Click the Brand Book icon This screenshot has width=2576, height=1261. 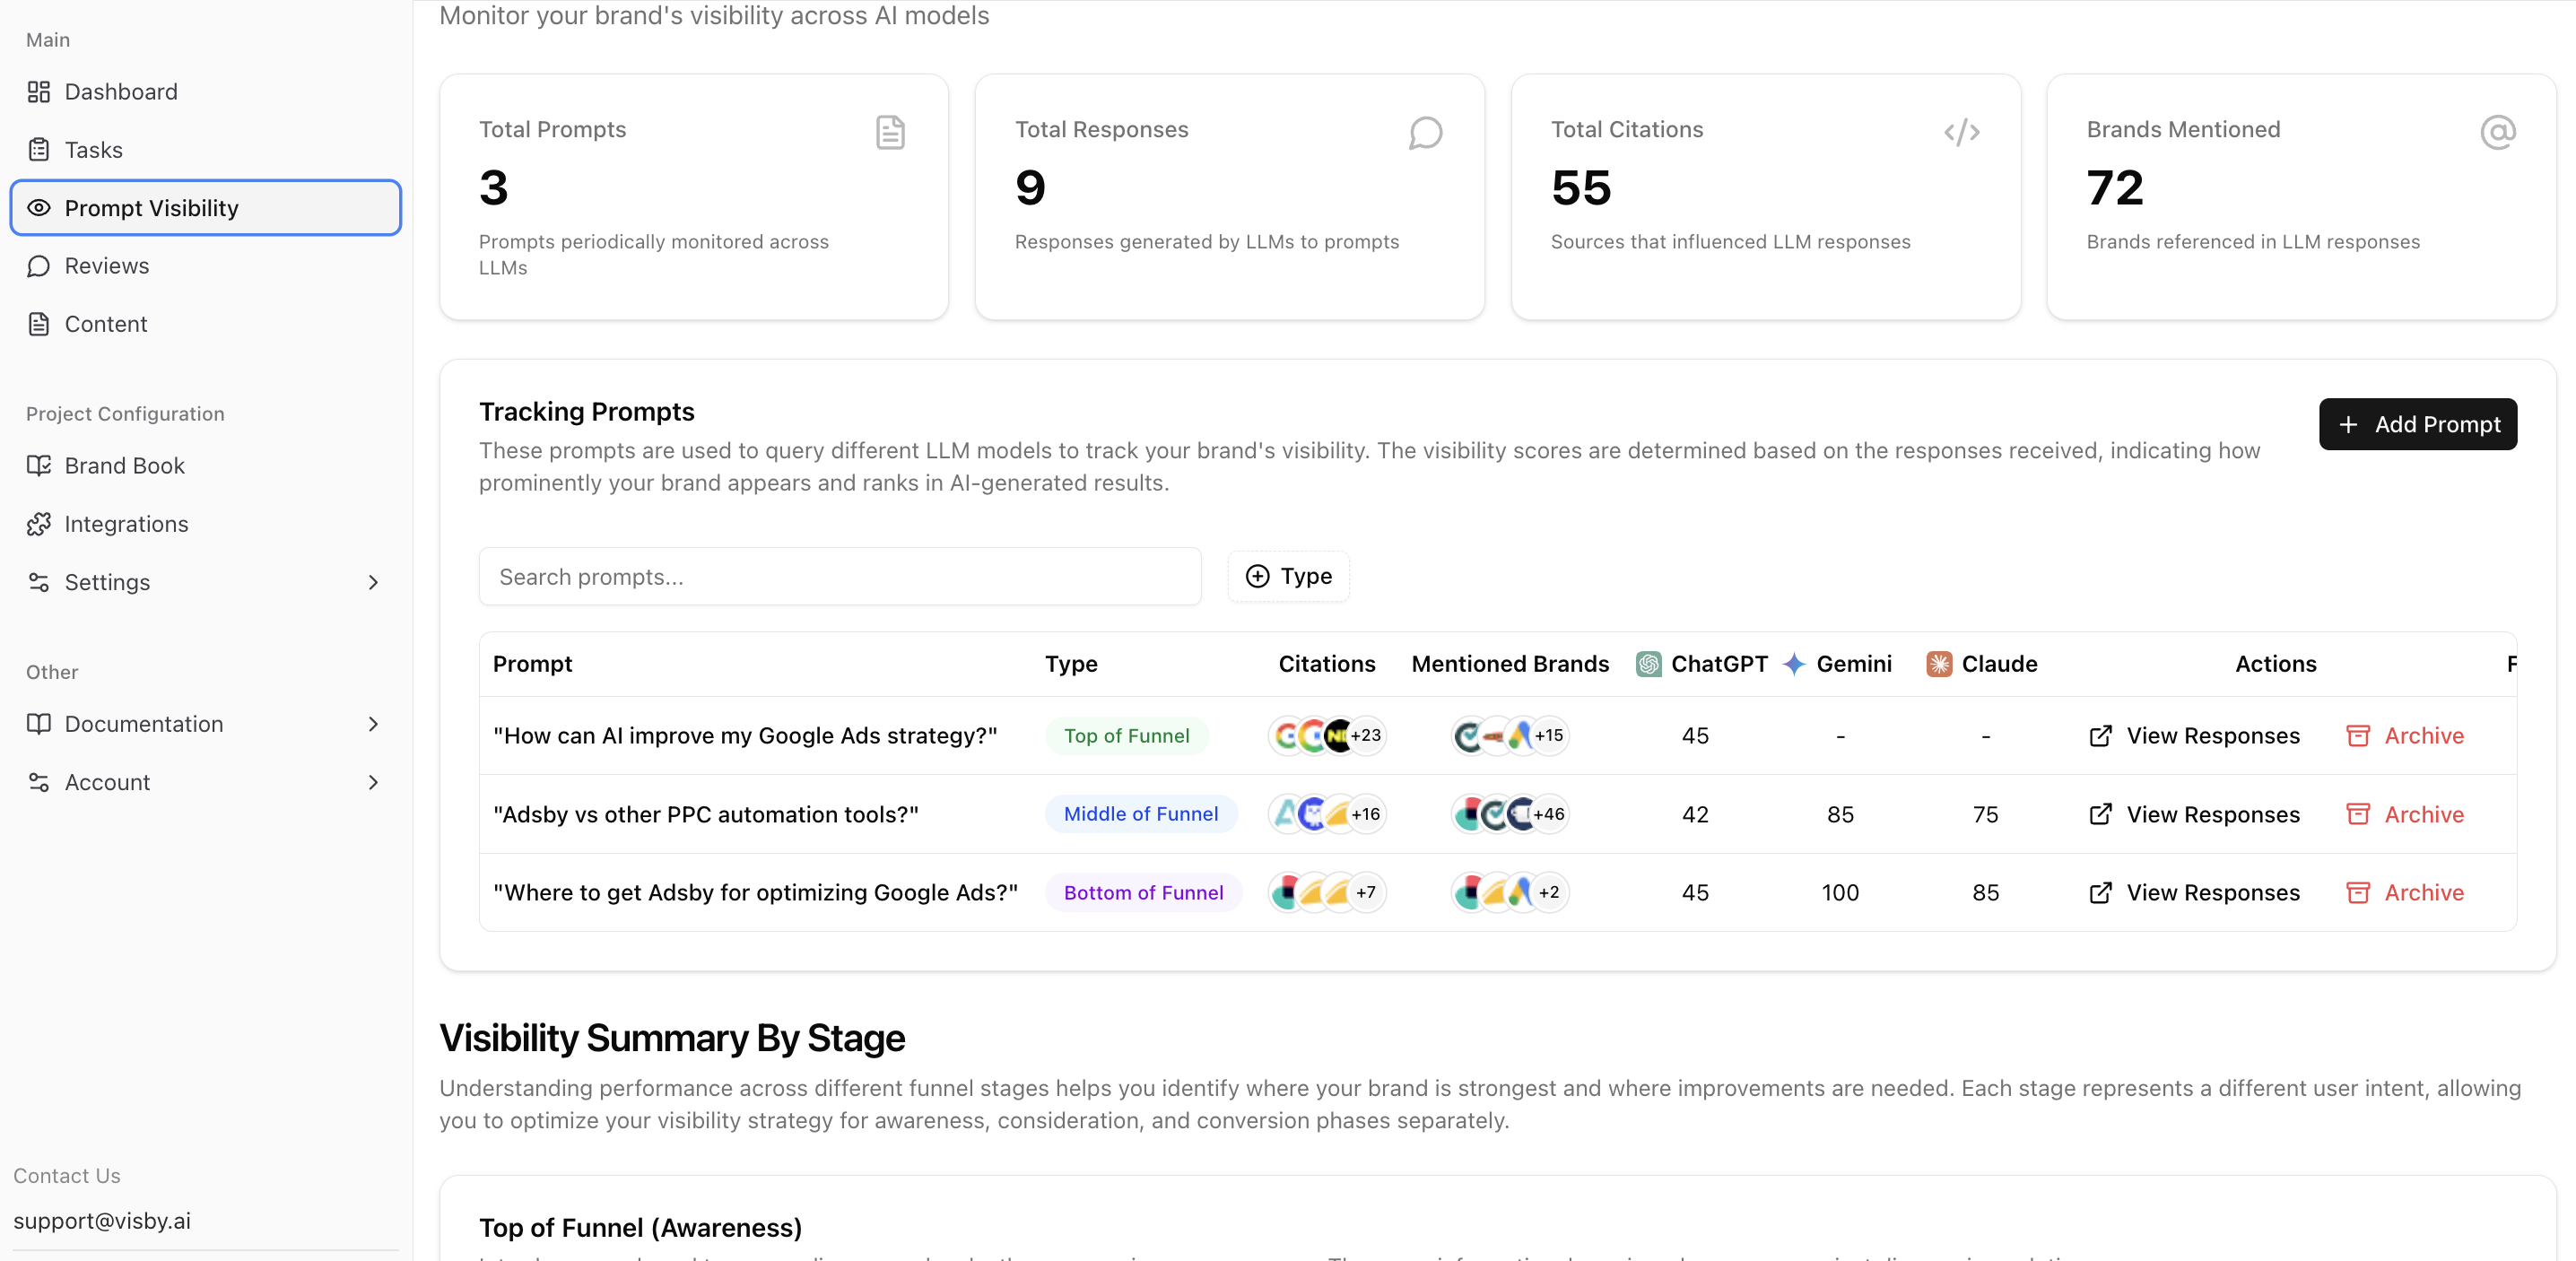click(x=38, y=466)
